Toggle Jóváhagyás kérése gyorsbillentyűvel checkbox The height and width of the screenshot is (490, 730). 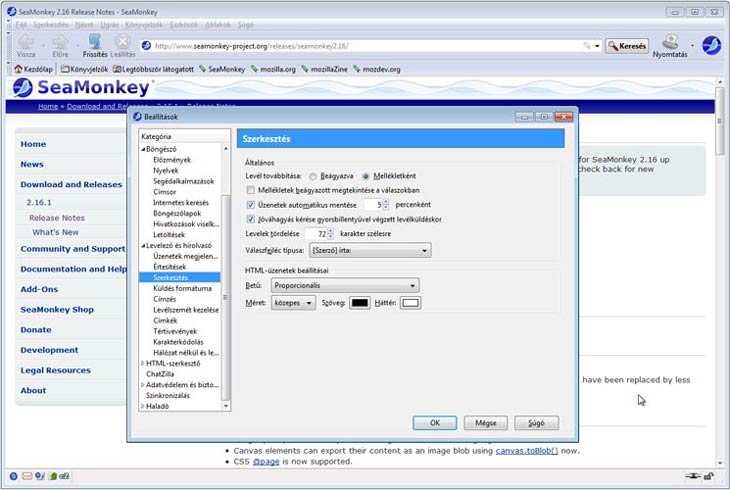point(250,219)
